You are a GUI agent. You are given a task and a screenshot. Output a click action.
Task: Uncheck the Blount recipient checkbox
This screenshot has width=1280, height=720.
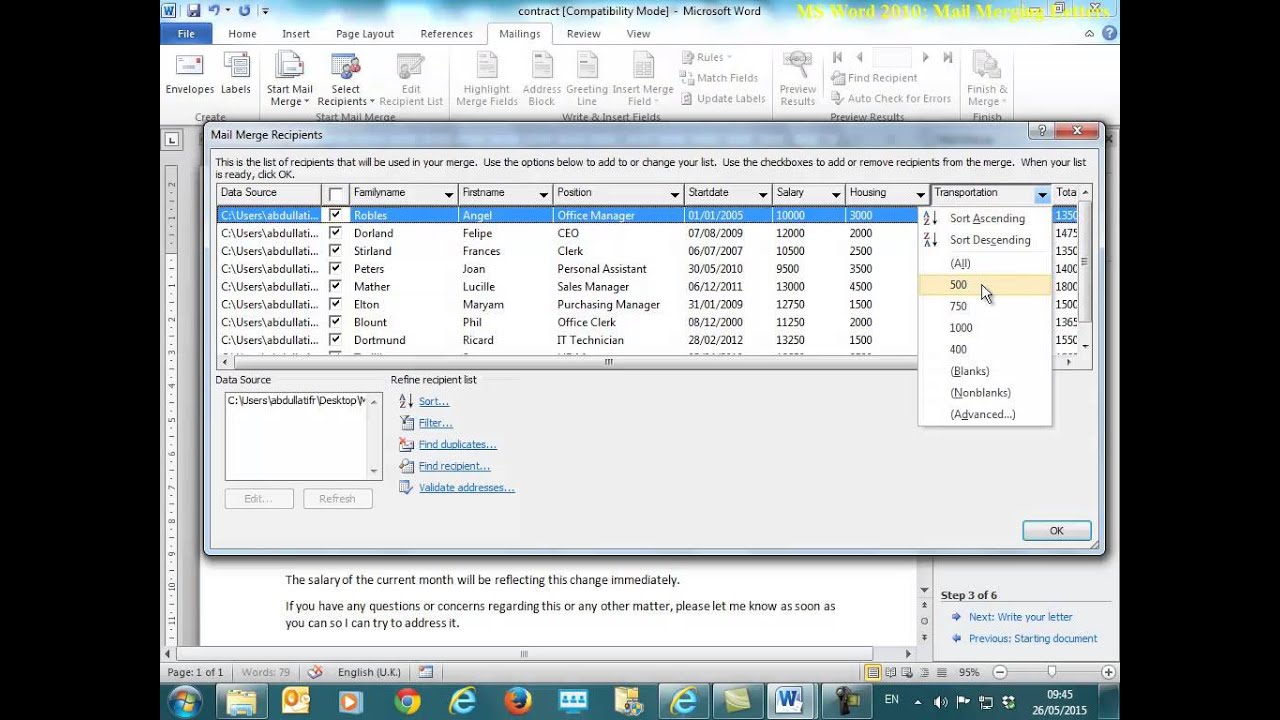tap(336, 322)
